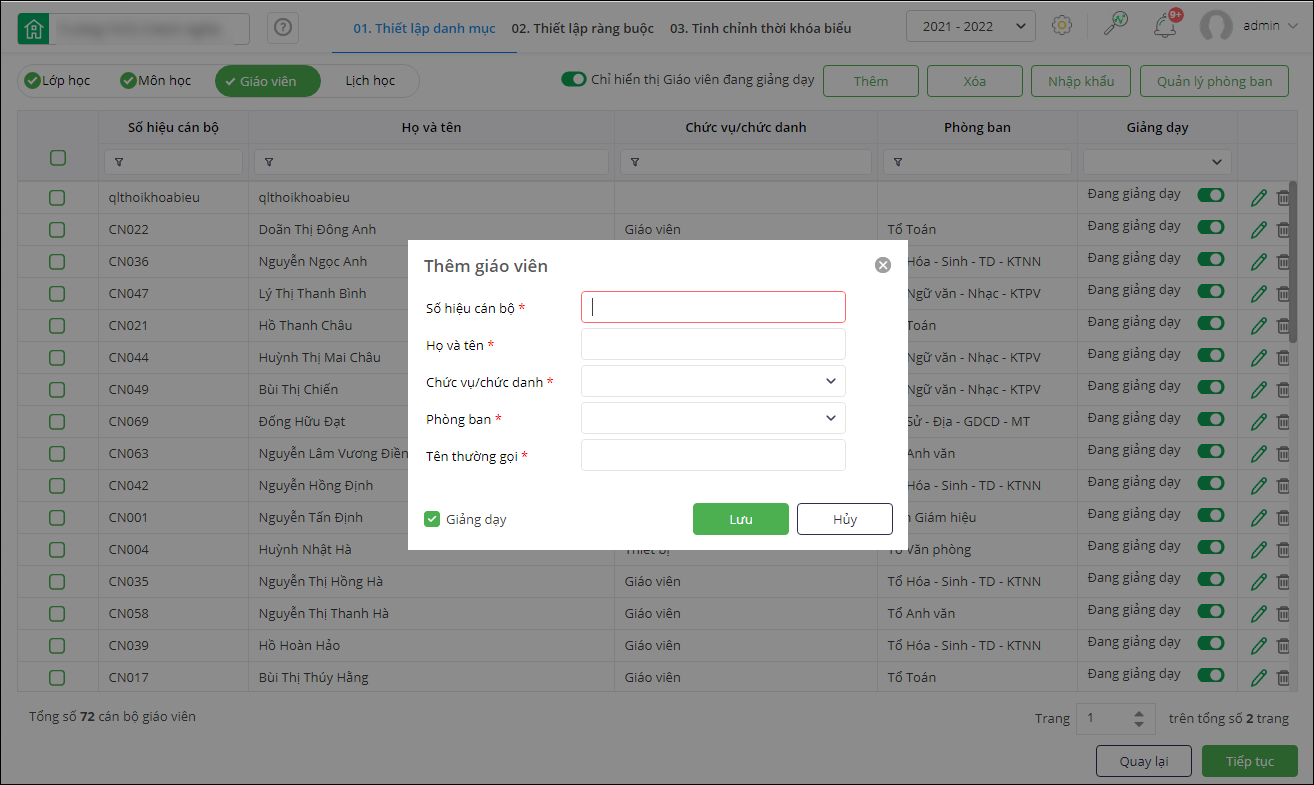1314x785 pixels.
Task: Close the Thêm giáo viên dialog
Action: [883, 265]
